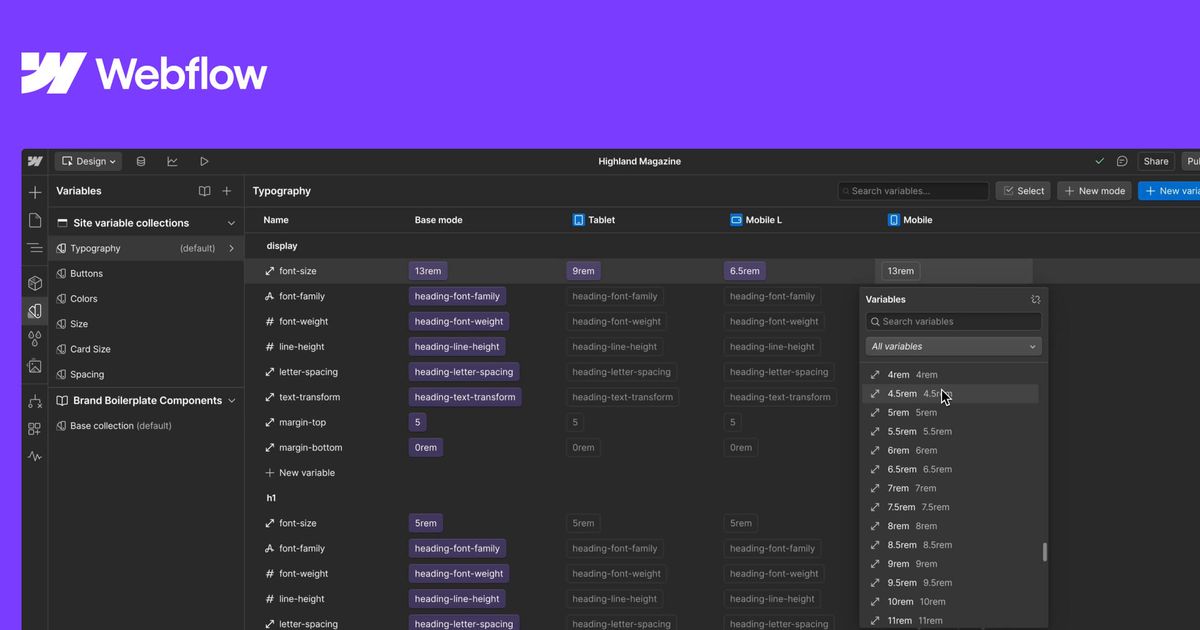Click the New mode button
1200x630 pixels.
(1094, 191)
